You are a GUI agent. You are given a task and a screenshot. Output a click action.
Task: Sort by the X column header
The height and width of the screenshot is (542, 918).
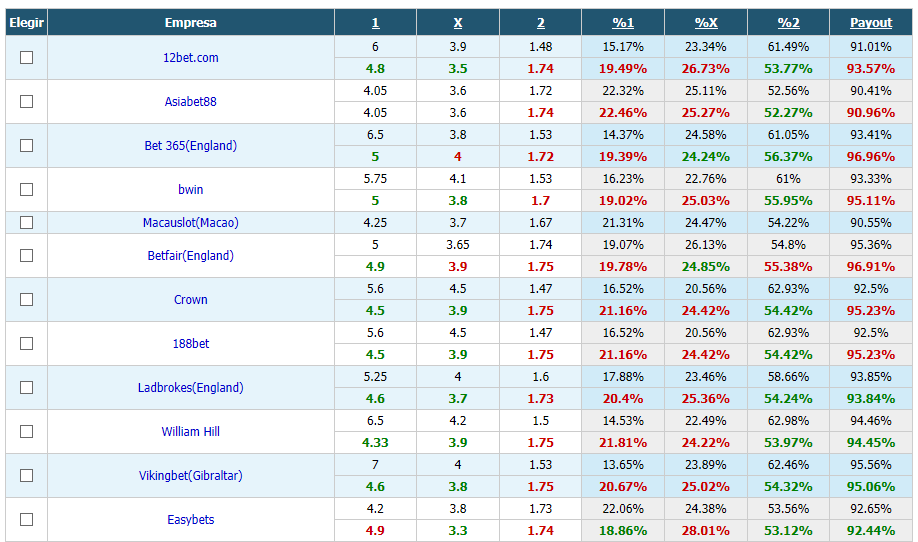(x=458, y=23)
